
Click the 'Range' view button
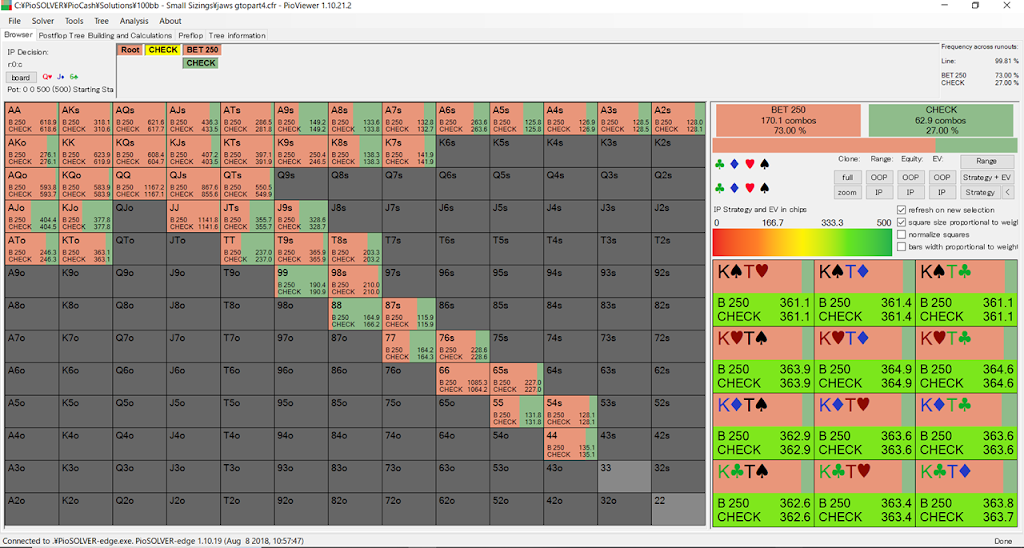point(987,161)
